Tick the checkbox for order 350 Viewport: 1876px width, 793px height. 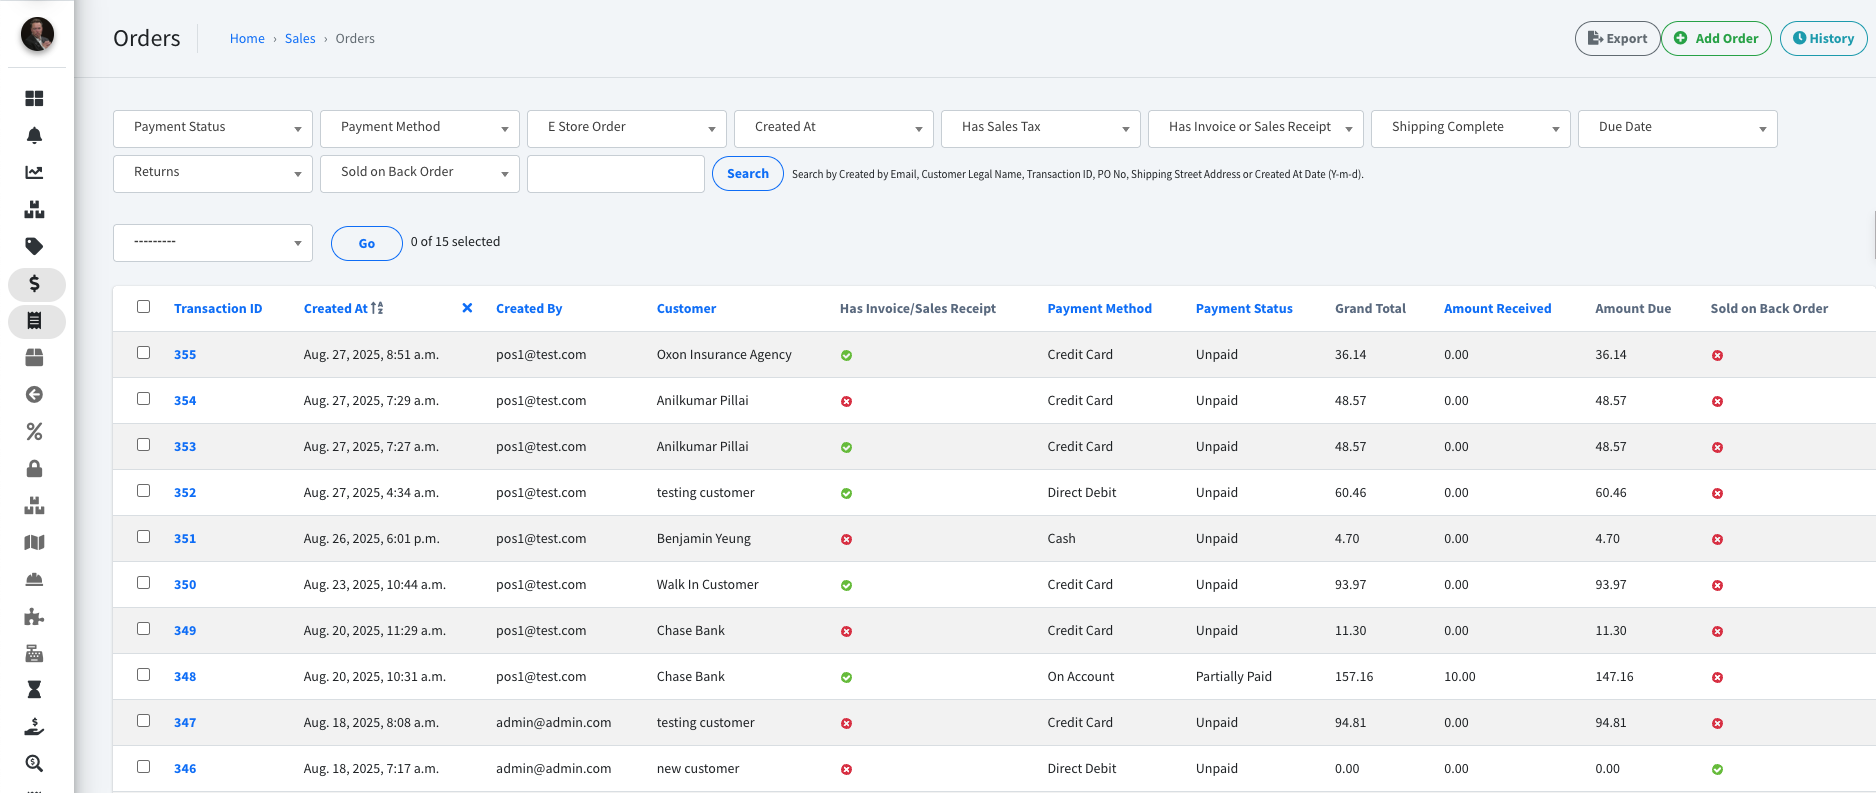(143, 583)
